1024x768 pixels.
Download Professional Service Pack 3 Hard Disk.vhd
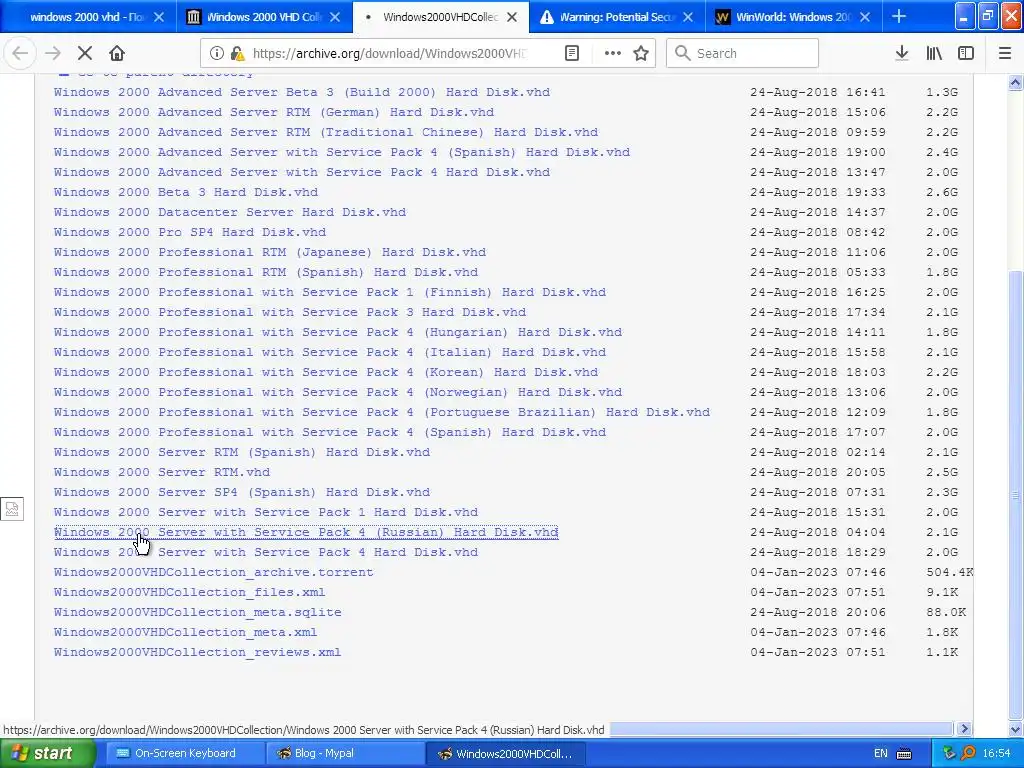click(x=290, y=312)
